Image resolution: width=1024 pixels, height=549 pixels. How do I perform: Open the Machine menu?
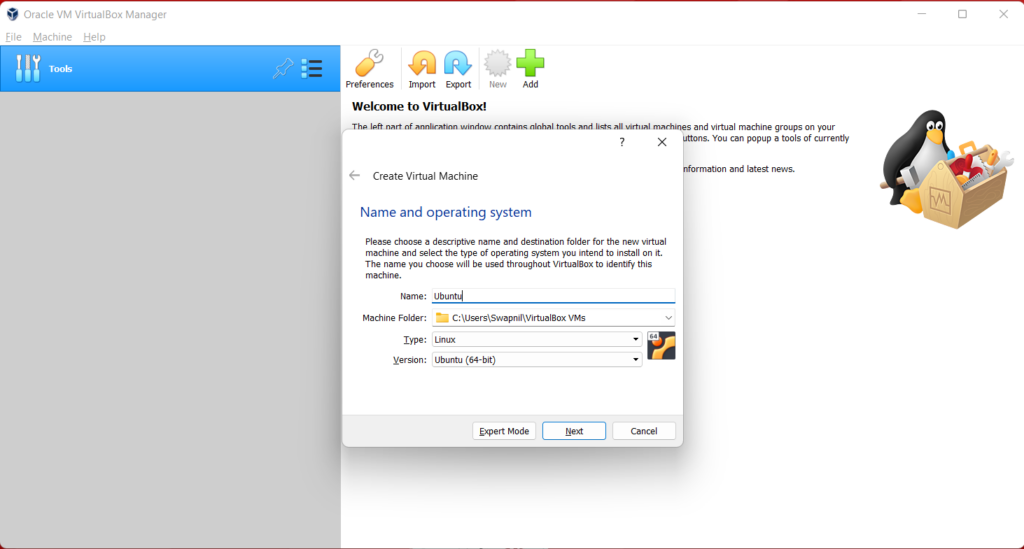pos(52,37)
